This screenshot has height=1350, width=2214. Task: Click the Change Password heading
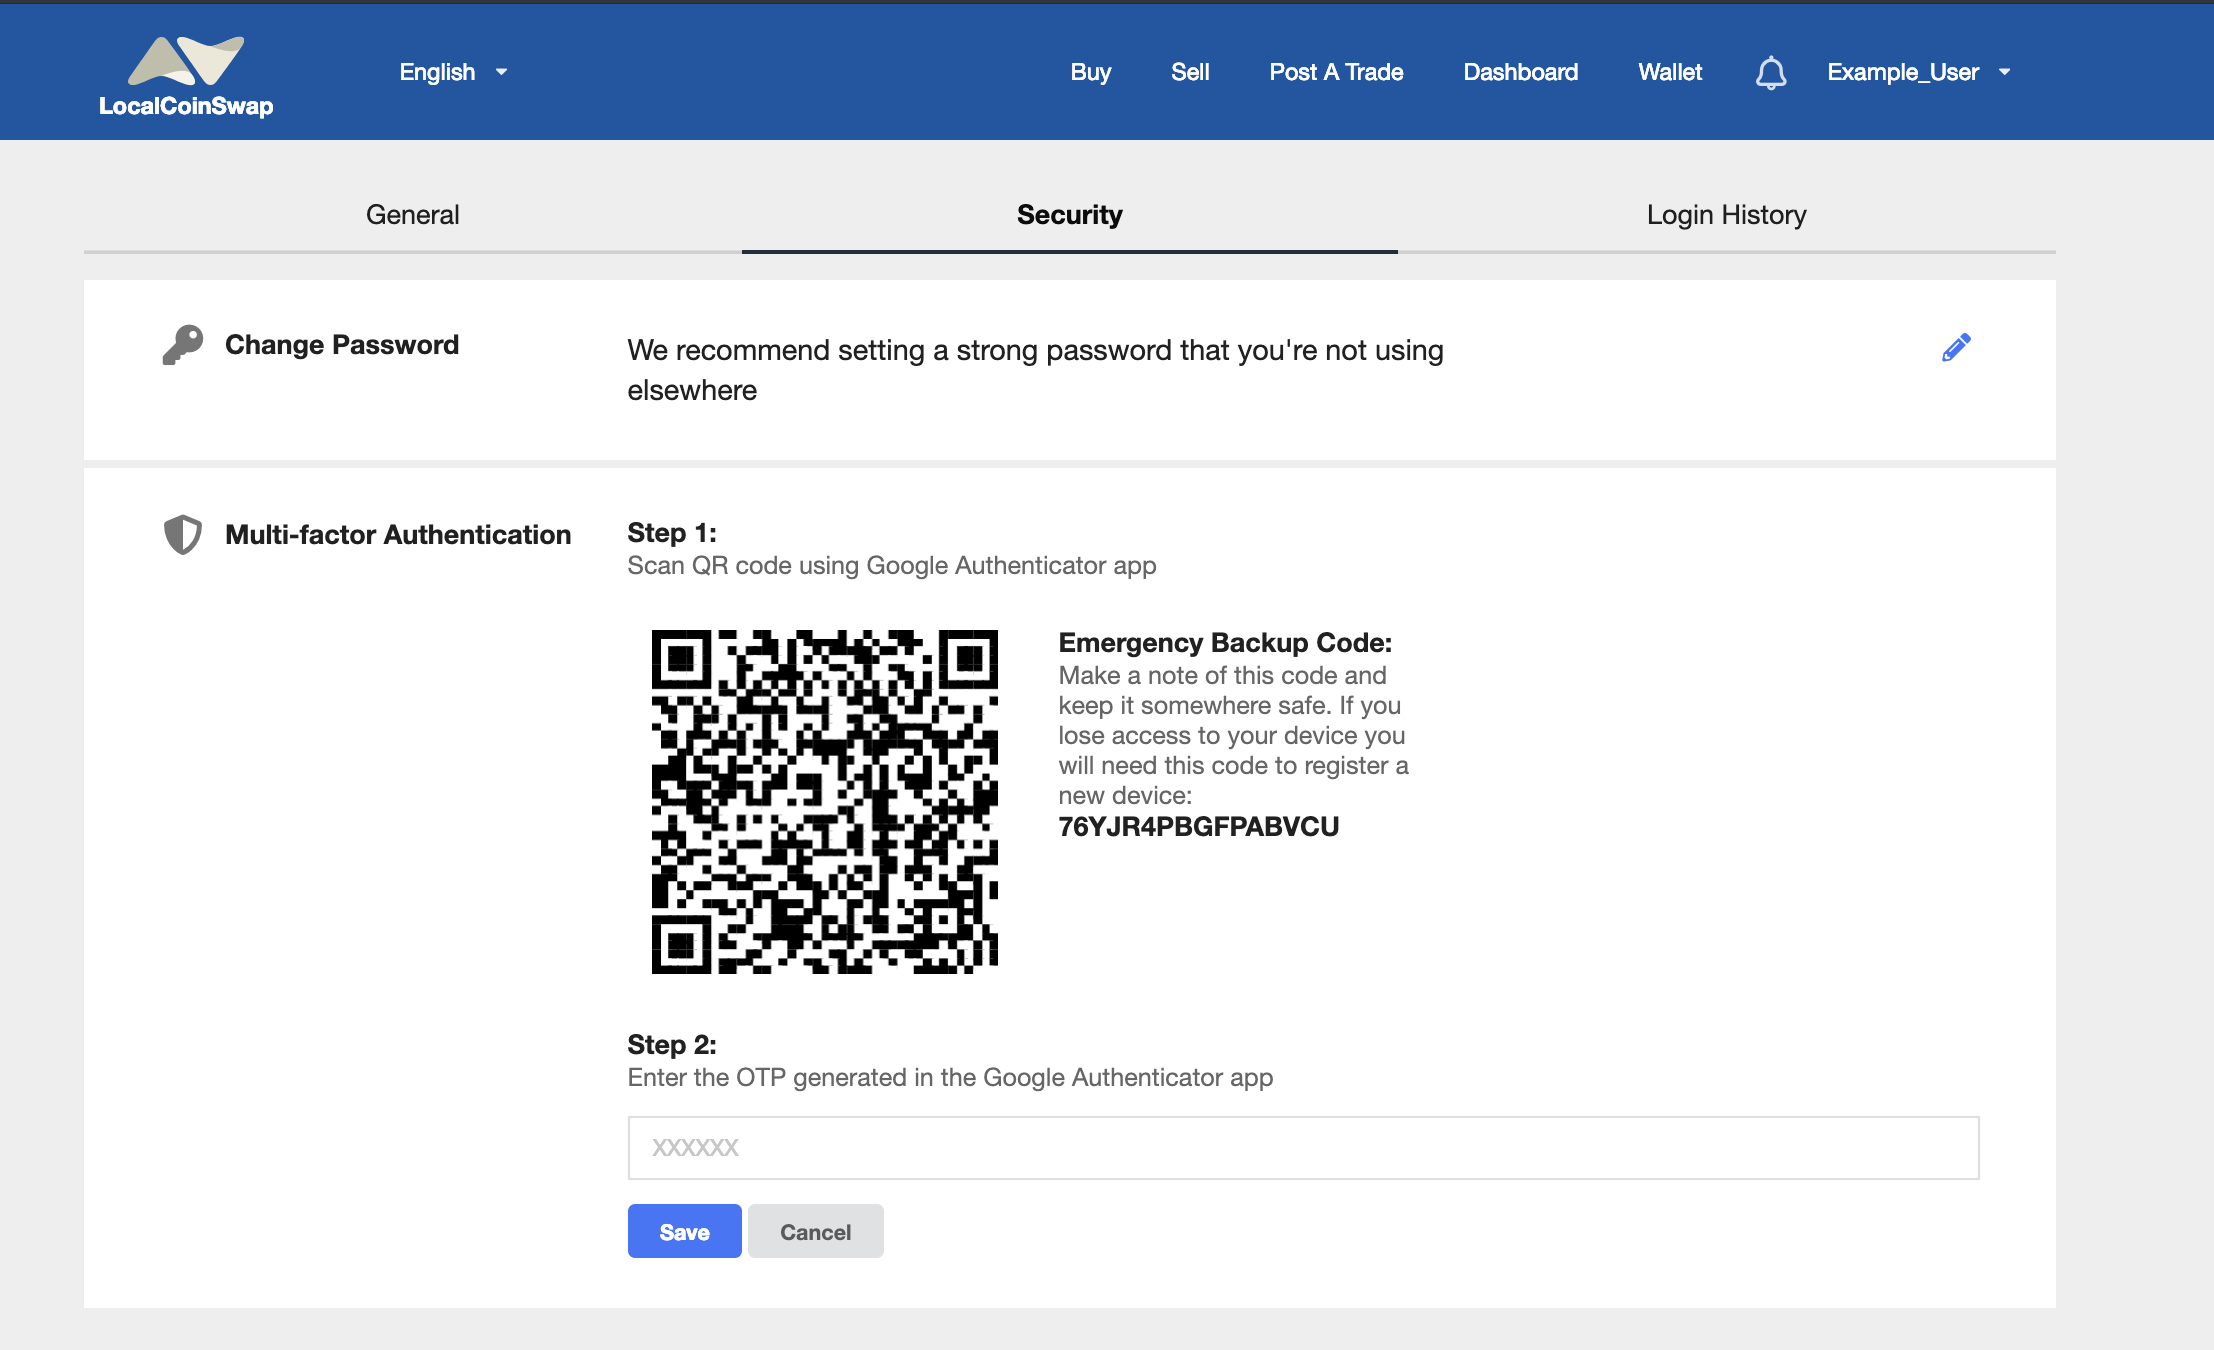(x=342, y=345)
